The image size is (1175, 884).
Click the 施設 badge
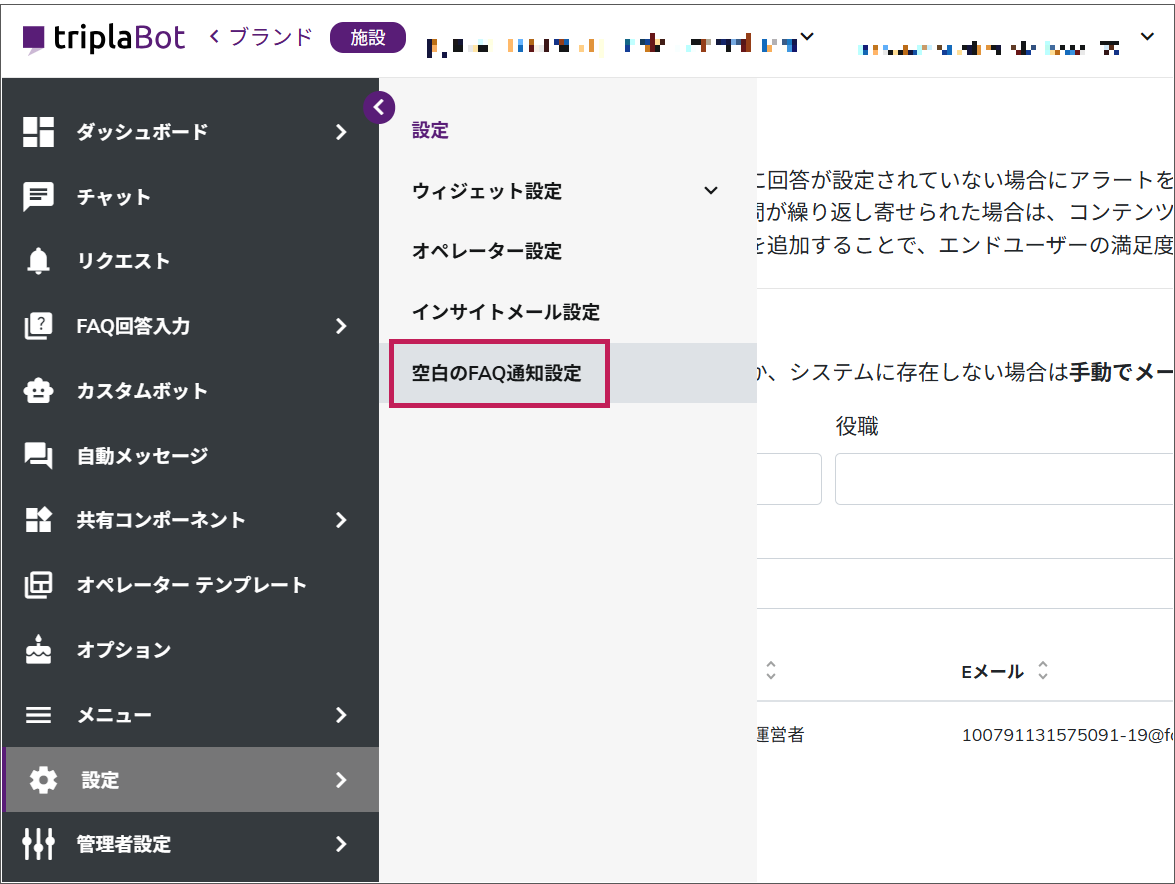coord(368,37)
